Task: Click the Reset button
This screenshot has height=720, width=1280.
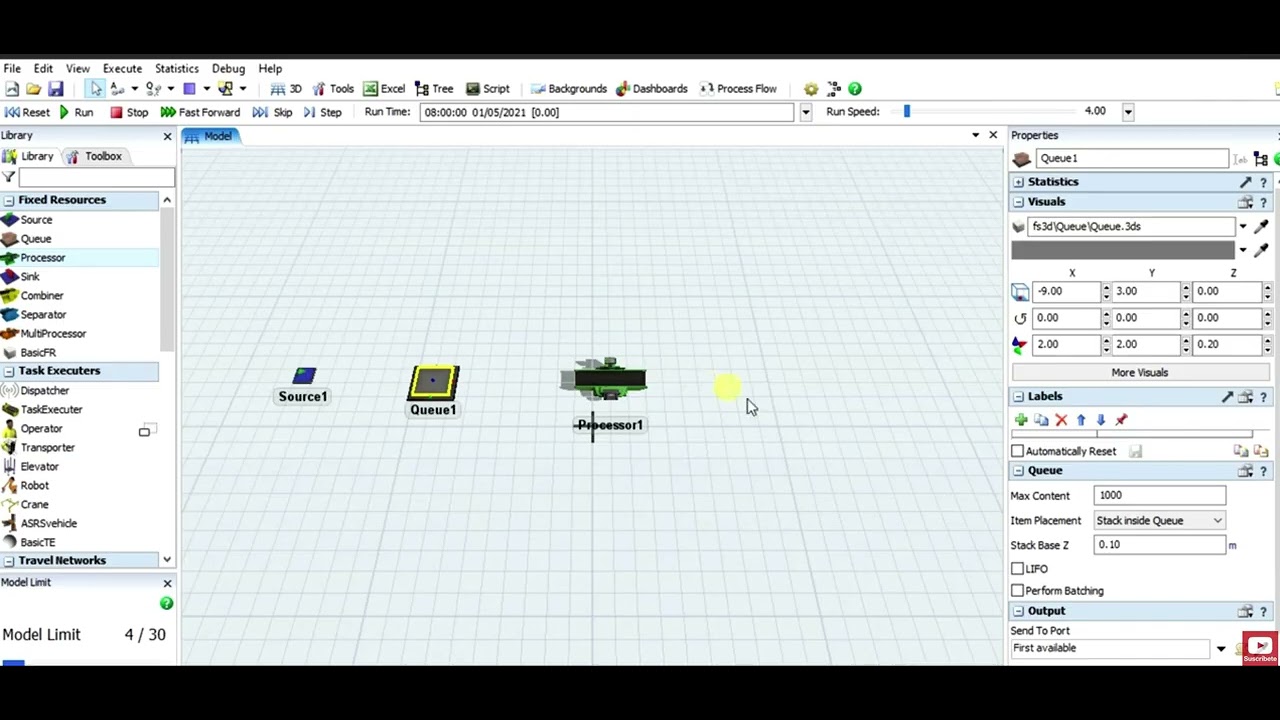Action: (28, 113)
